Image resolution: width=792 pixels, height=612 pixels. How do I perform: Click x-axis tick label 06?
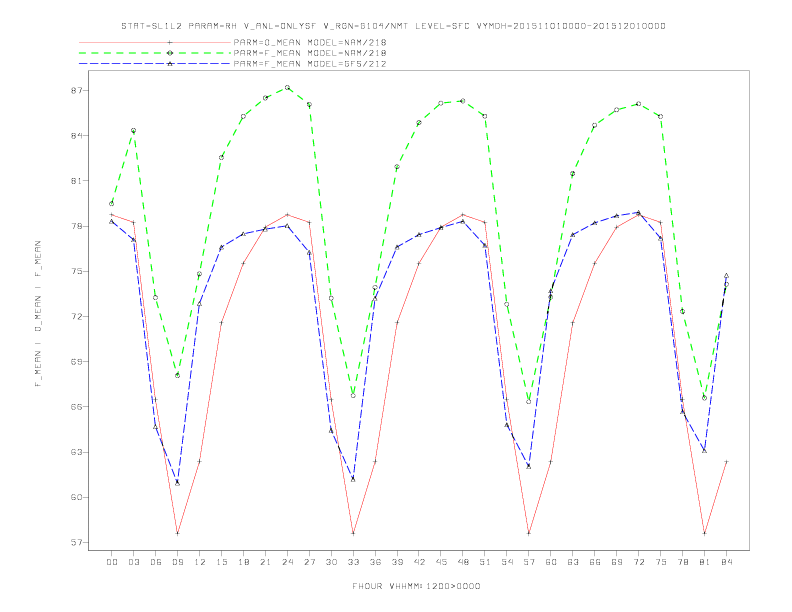pyautogui.click(x=156, y=562)
